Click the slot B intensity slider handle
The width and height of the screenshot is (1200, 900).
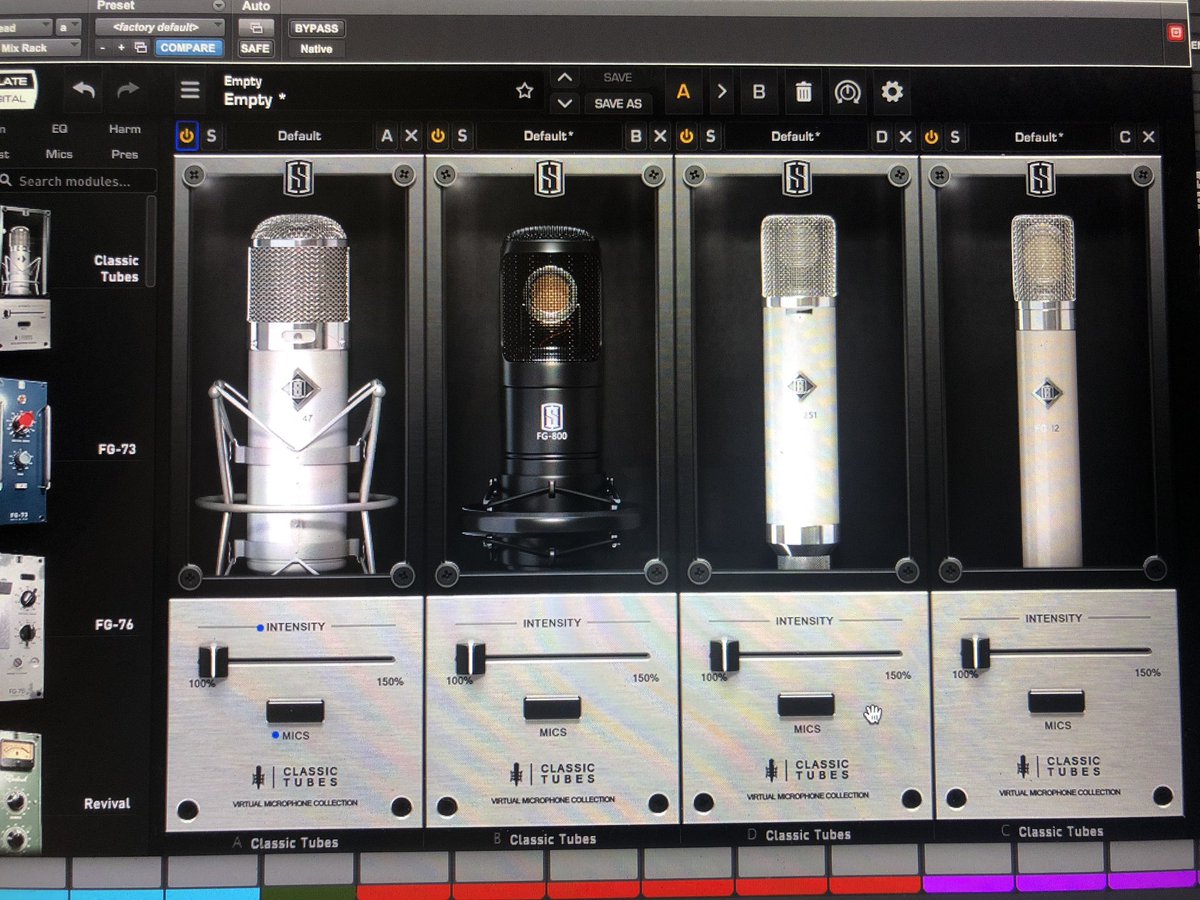(470, 657)
